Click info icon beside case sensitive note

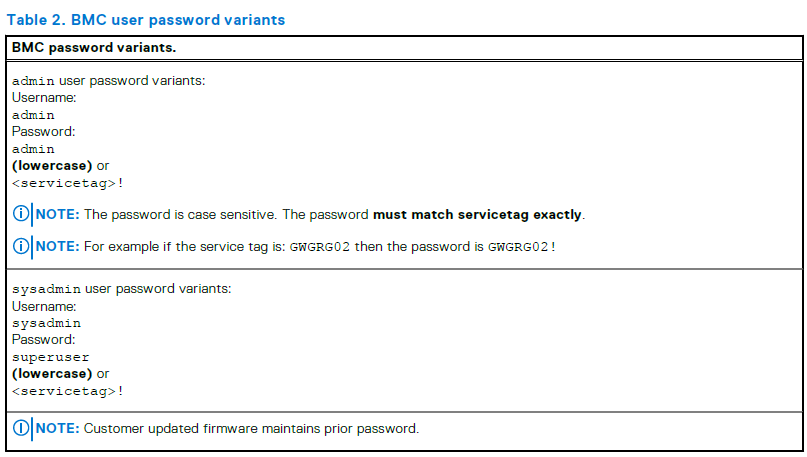[21, 215]
